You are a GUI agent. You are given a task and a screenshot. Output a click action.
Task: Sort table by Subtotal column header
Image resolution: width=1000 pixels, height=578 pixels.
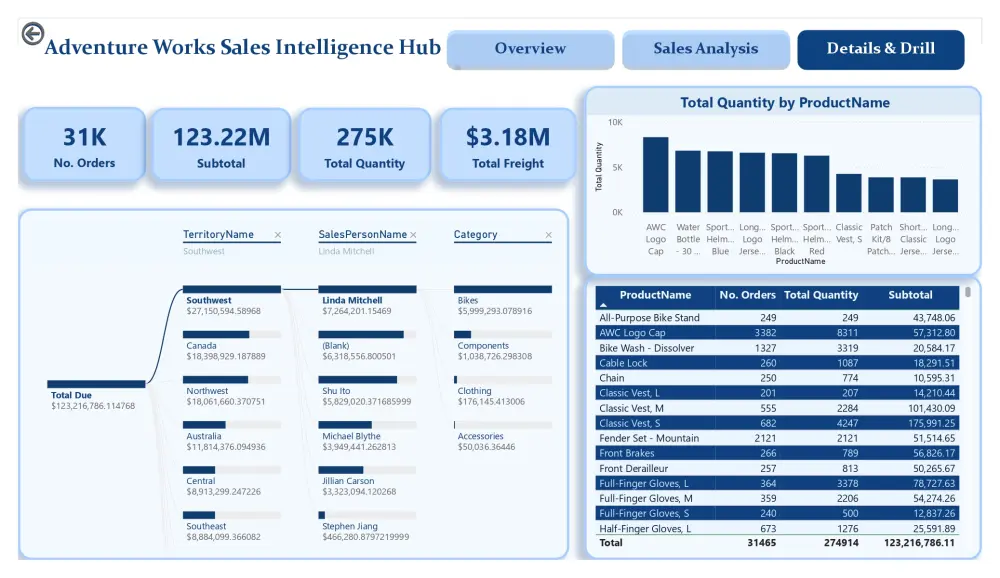coord(910,295)
